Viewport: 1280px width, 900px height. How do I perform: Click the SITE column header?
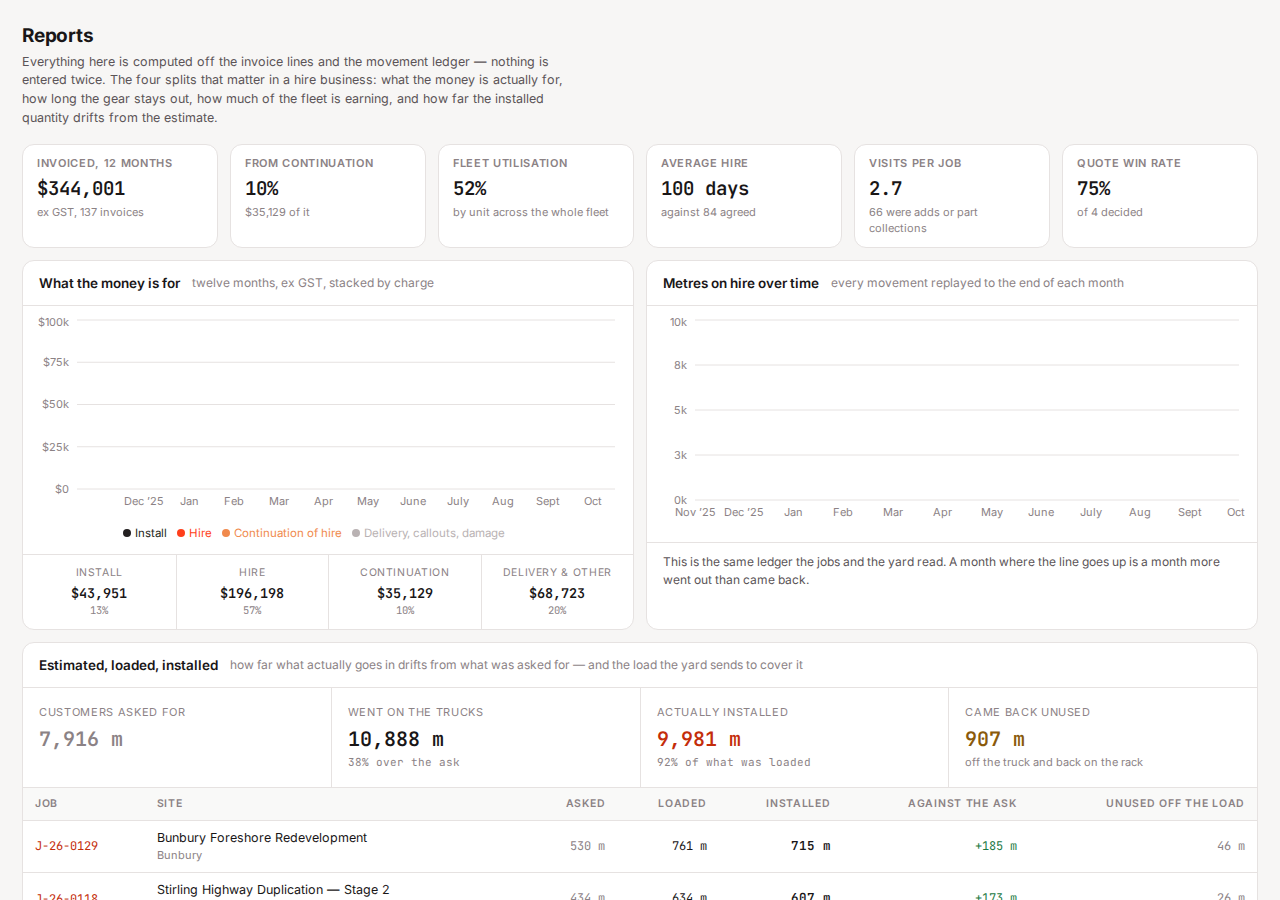point(170,803)
